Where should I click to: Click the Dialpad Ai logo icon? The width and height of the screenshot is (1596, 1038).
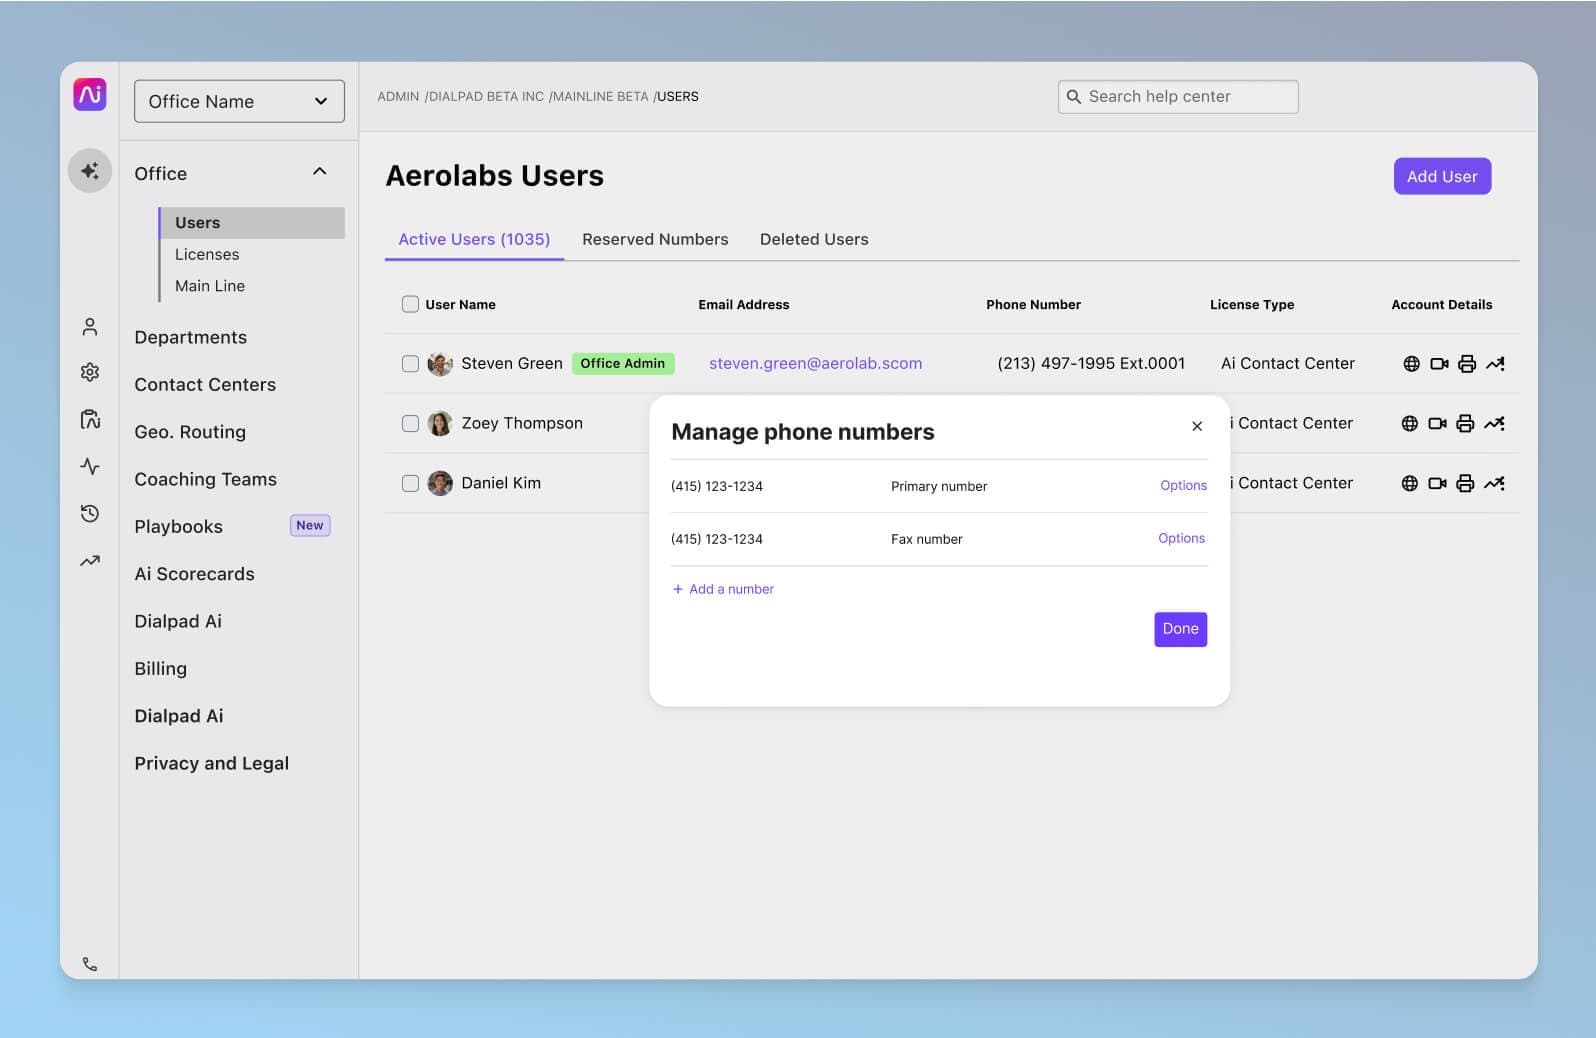click(x=90, y=95)
